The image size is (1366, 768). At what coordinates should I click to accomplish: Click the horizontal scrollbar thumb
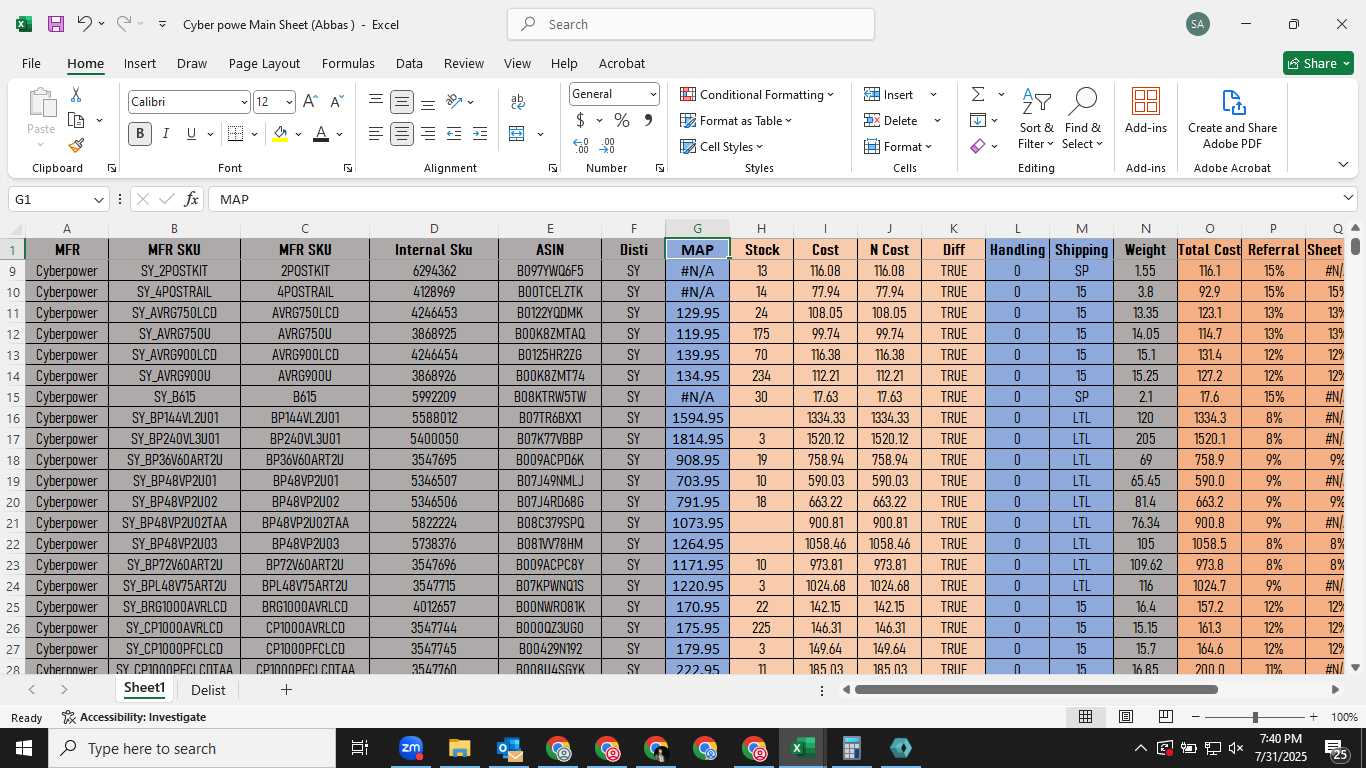tap(1036, 689)
